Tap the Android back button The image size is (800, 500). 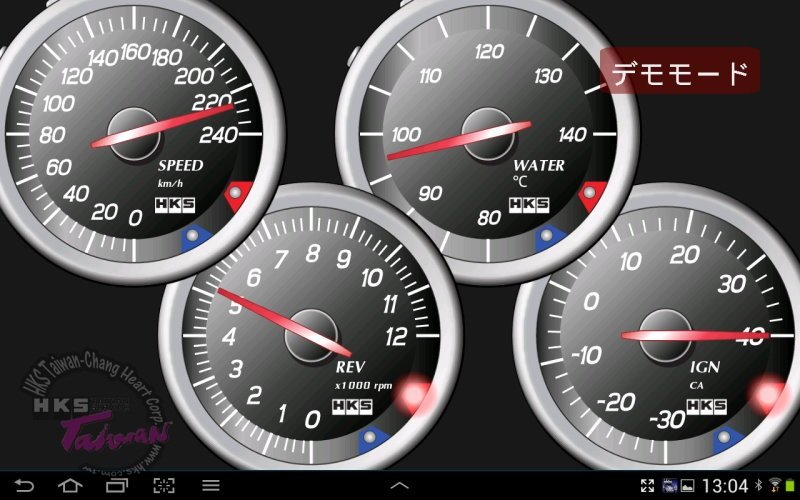[x=23, y=485]
